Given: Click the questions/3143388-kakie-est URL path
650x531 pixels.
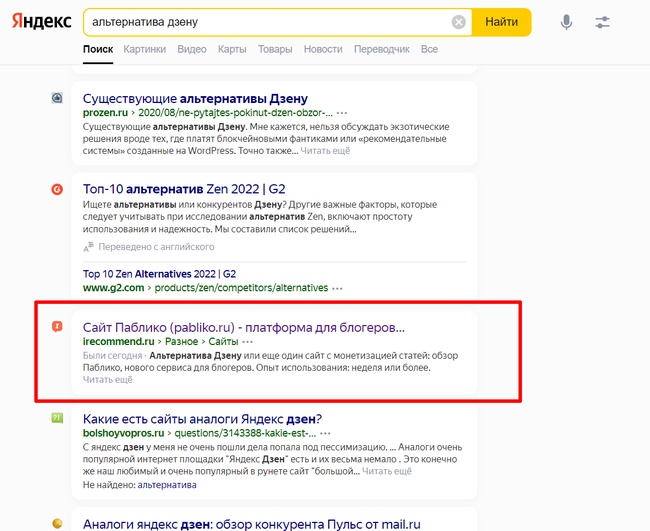Looking at the screenshot, I should pyautogui.click(x=245, y=433).
